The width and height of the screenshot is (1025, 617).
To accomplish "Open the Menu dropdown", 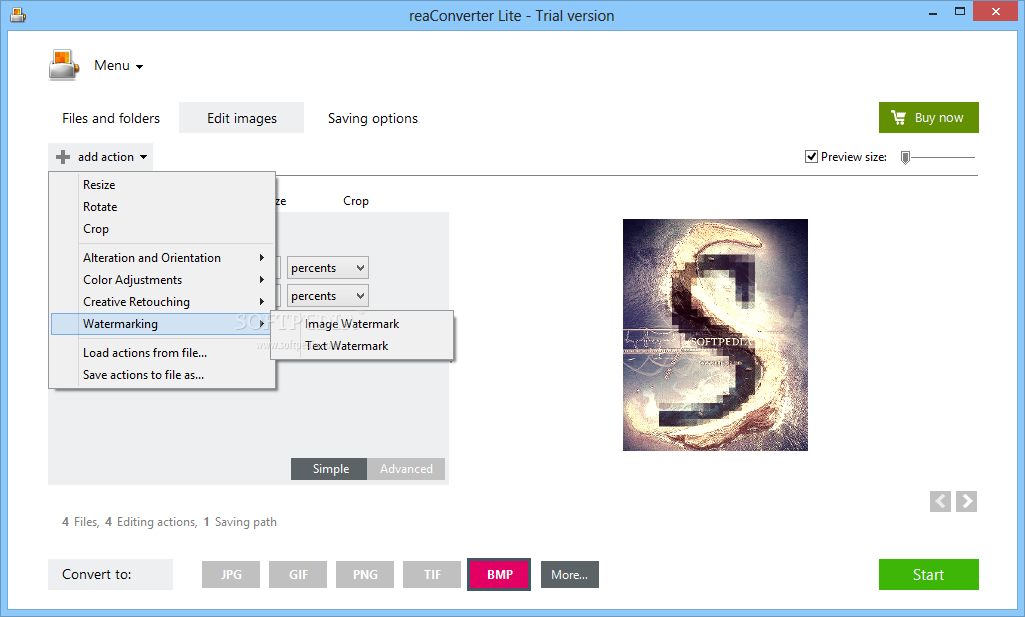I will pyautogui.click(x=118, y=65).
